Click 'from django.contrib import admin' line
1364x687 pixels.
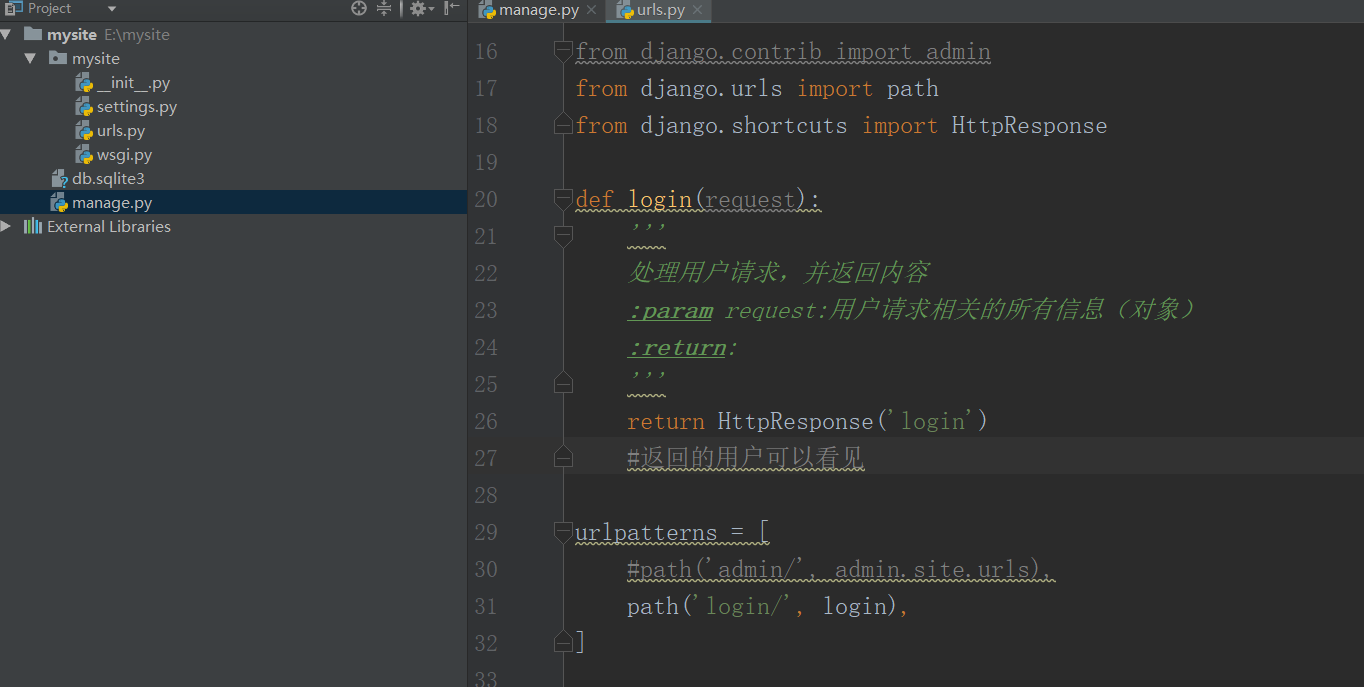click(783, 52)
